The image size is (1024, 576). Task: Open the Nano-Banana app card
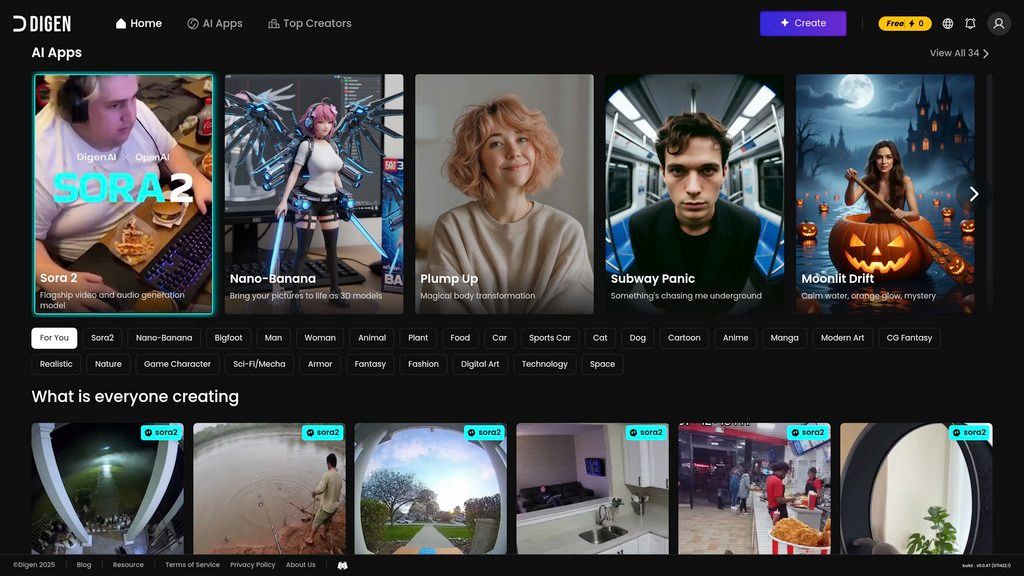(314, 194)
